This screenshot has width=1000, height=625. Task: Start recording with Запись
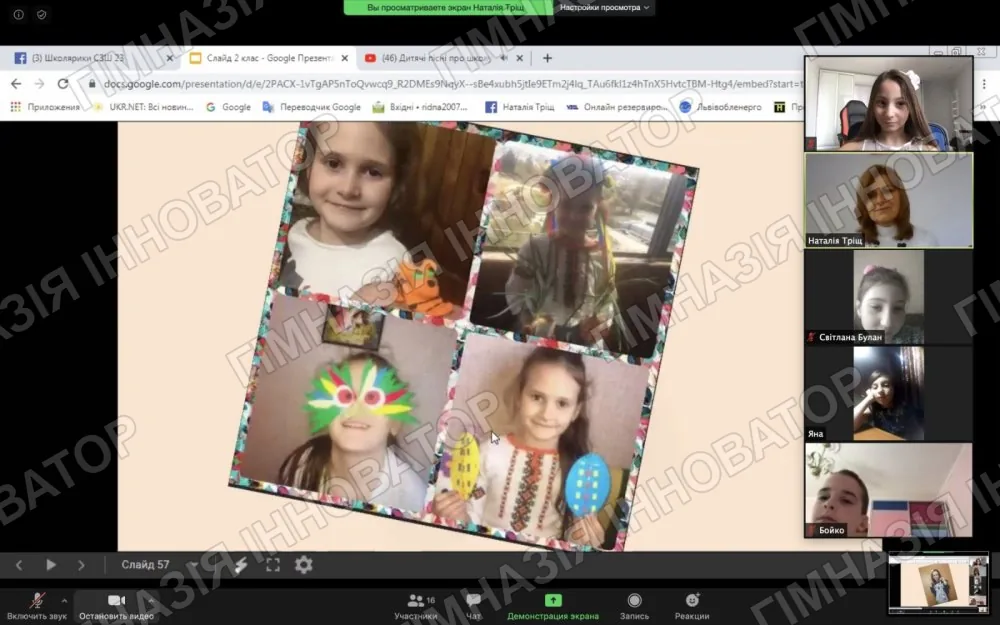(635, 607)
